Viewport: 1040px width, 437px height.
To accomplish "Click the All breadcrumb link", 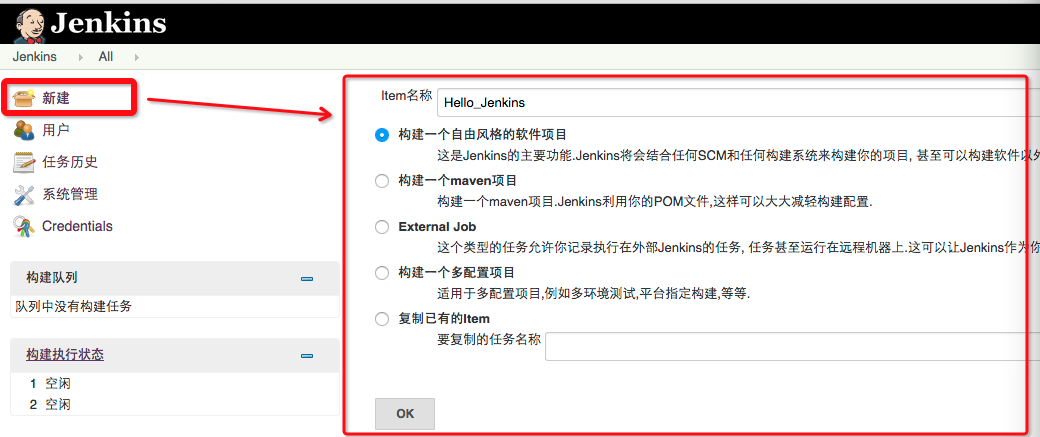I will [x=105, y=57].
